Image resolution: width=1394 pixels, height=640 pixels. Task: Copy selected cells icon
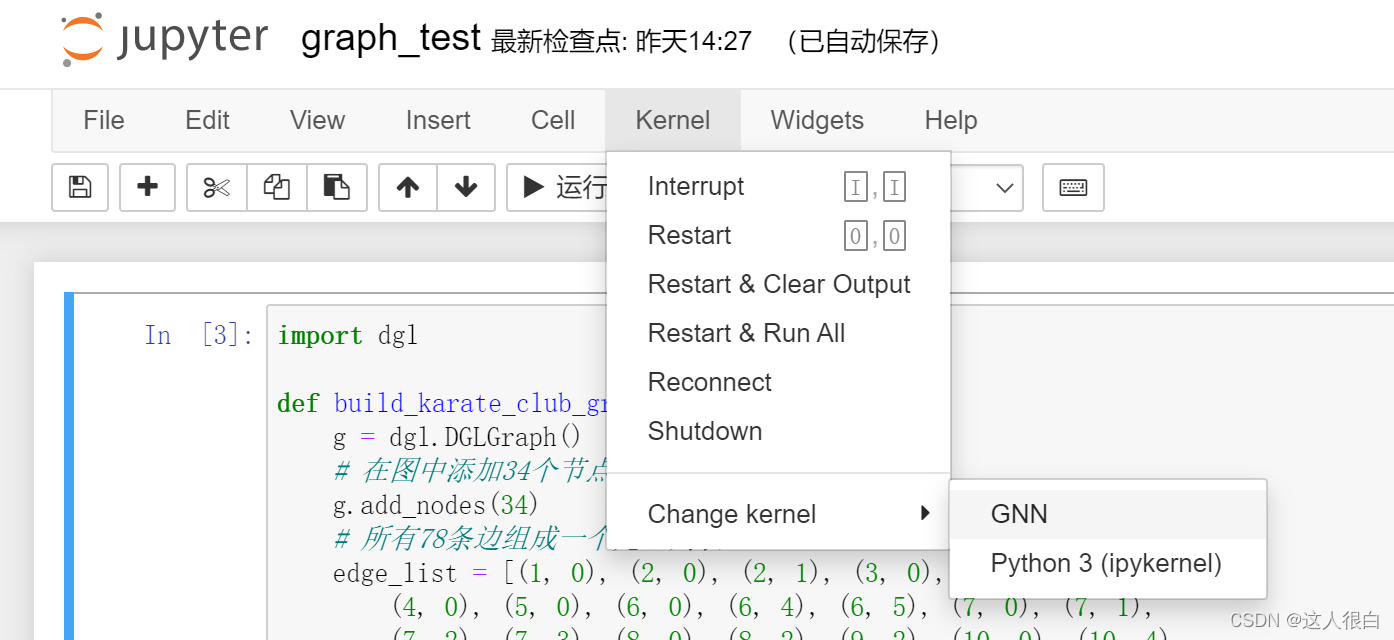[277, 187]
